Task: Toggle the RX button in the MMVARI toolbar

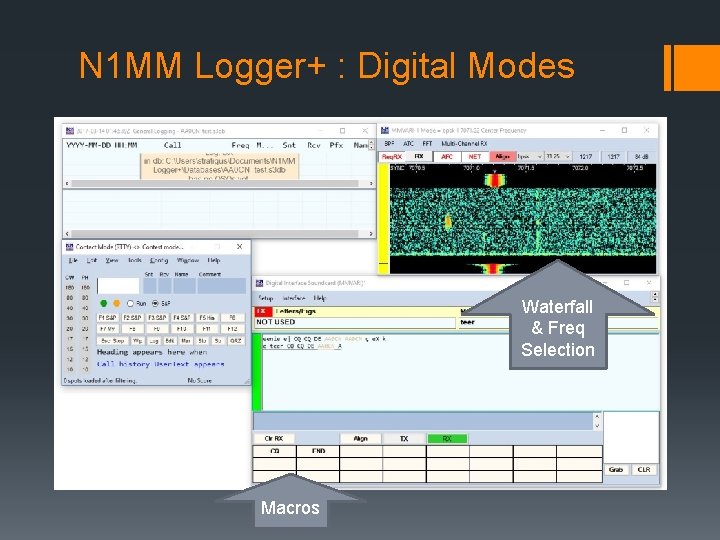Action: (x=419, y=157)
